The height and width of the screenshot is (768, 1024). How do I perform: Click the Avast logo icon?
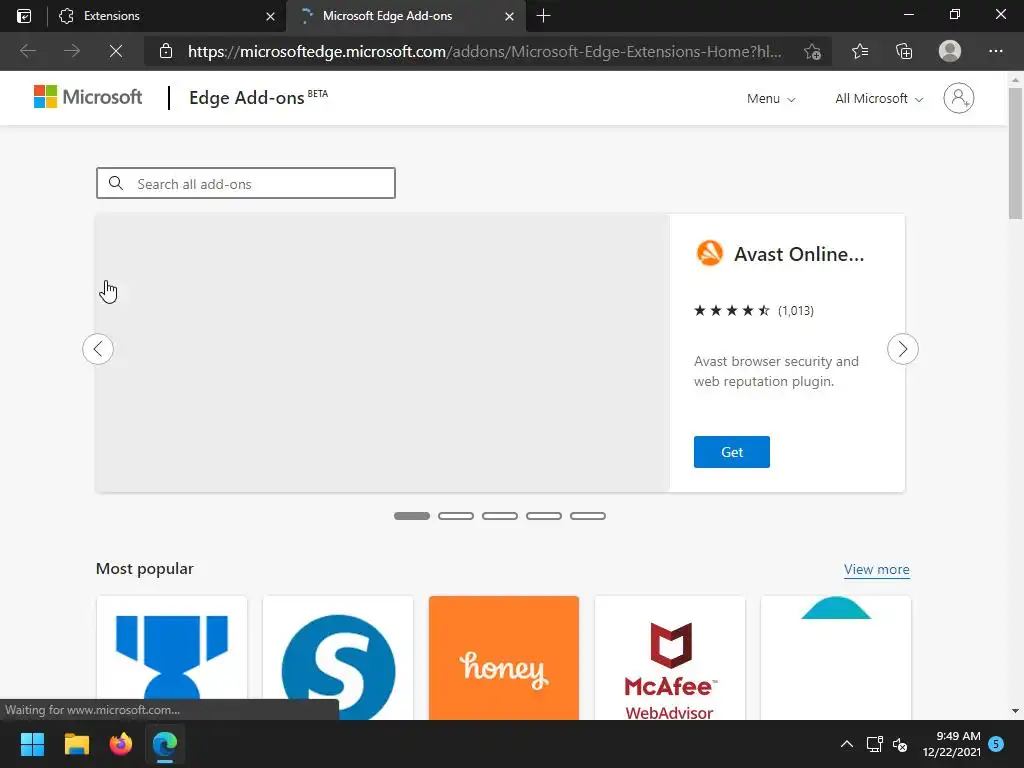(709, 253)
